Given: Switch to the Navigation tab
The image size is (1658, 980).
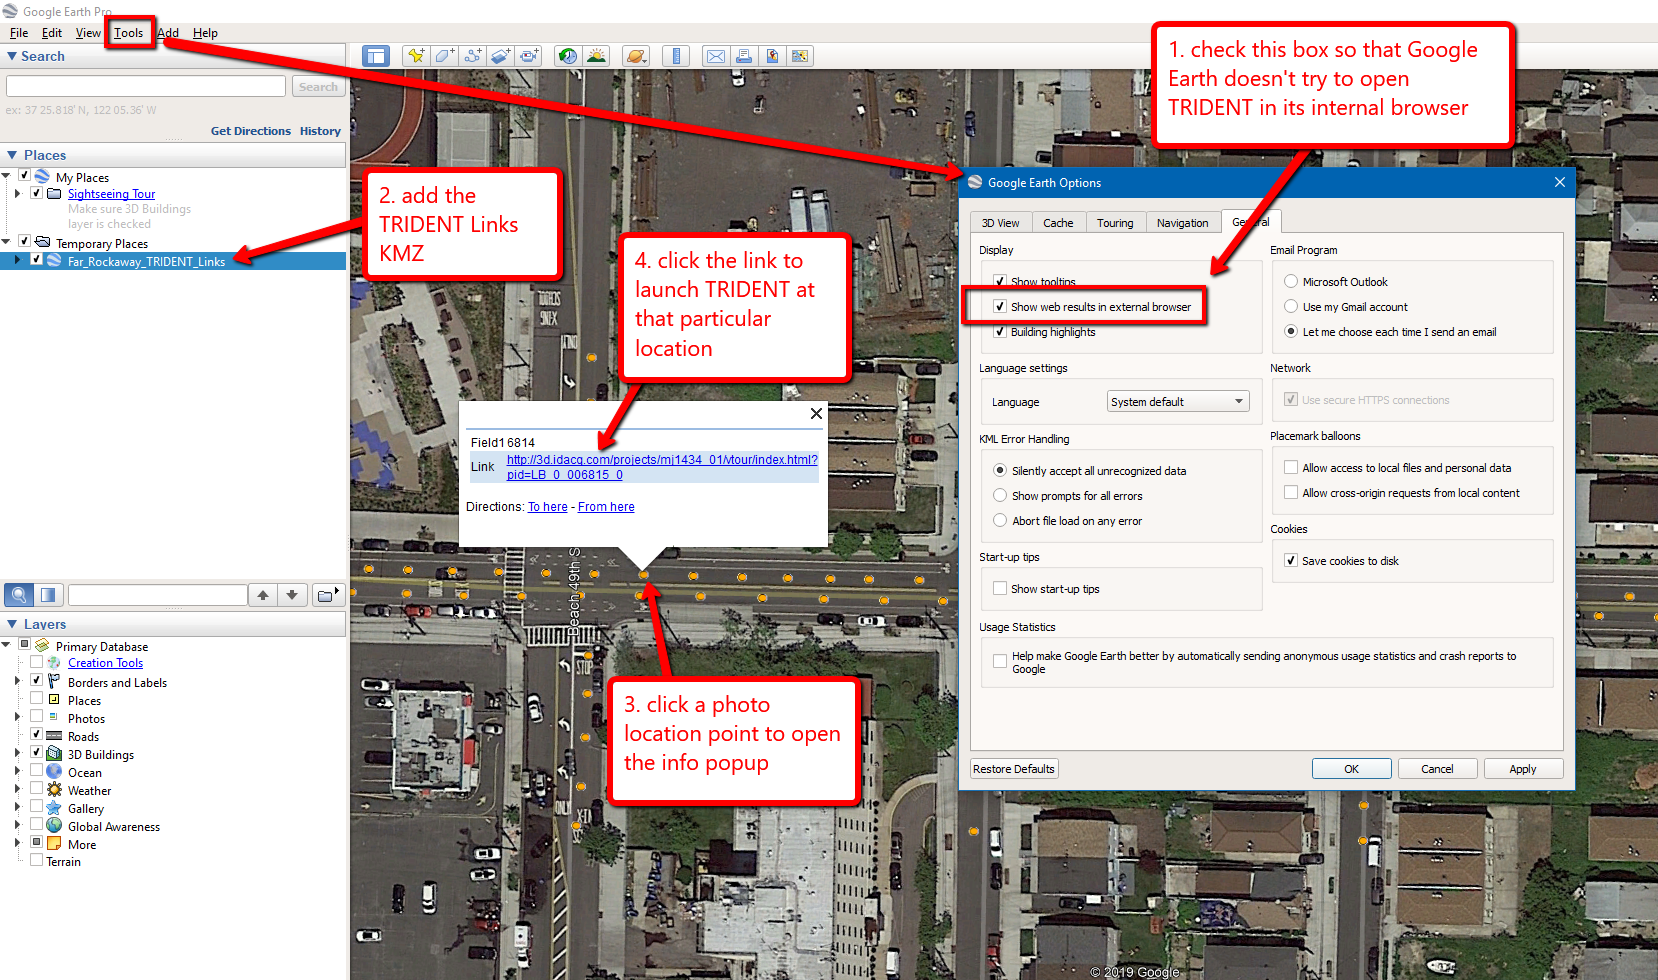Looking at the screenshot, I should [1183, 223].
